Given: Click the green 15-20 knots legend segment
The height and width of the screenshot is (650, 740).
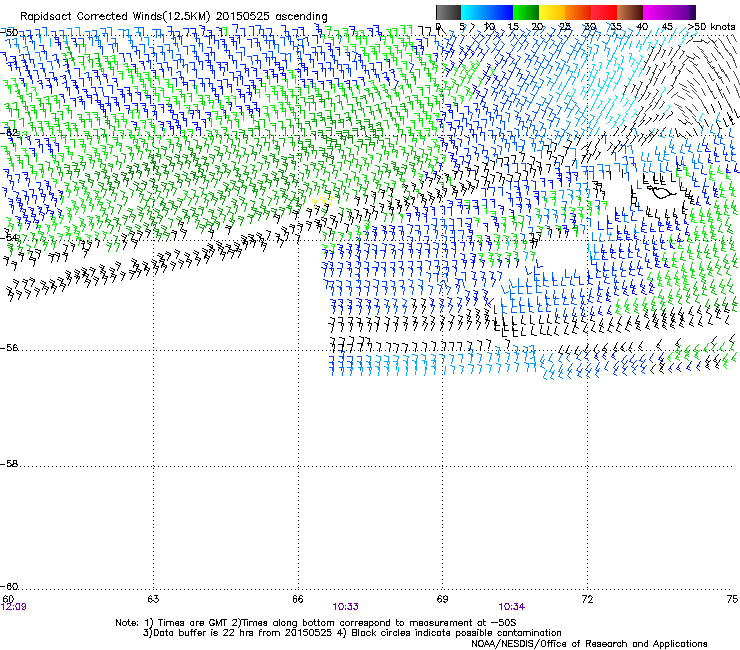Looking at the screenshot, I should pos(526,12).
